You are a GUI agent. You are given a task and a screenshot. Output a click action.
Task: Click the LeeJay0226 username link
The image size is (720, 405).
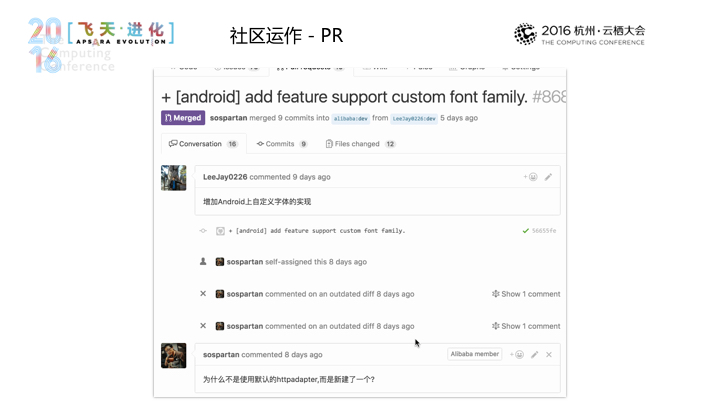tap(225, 177)
